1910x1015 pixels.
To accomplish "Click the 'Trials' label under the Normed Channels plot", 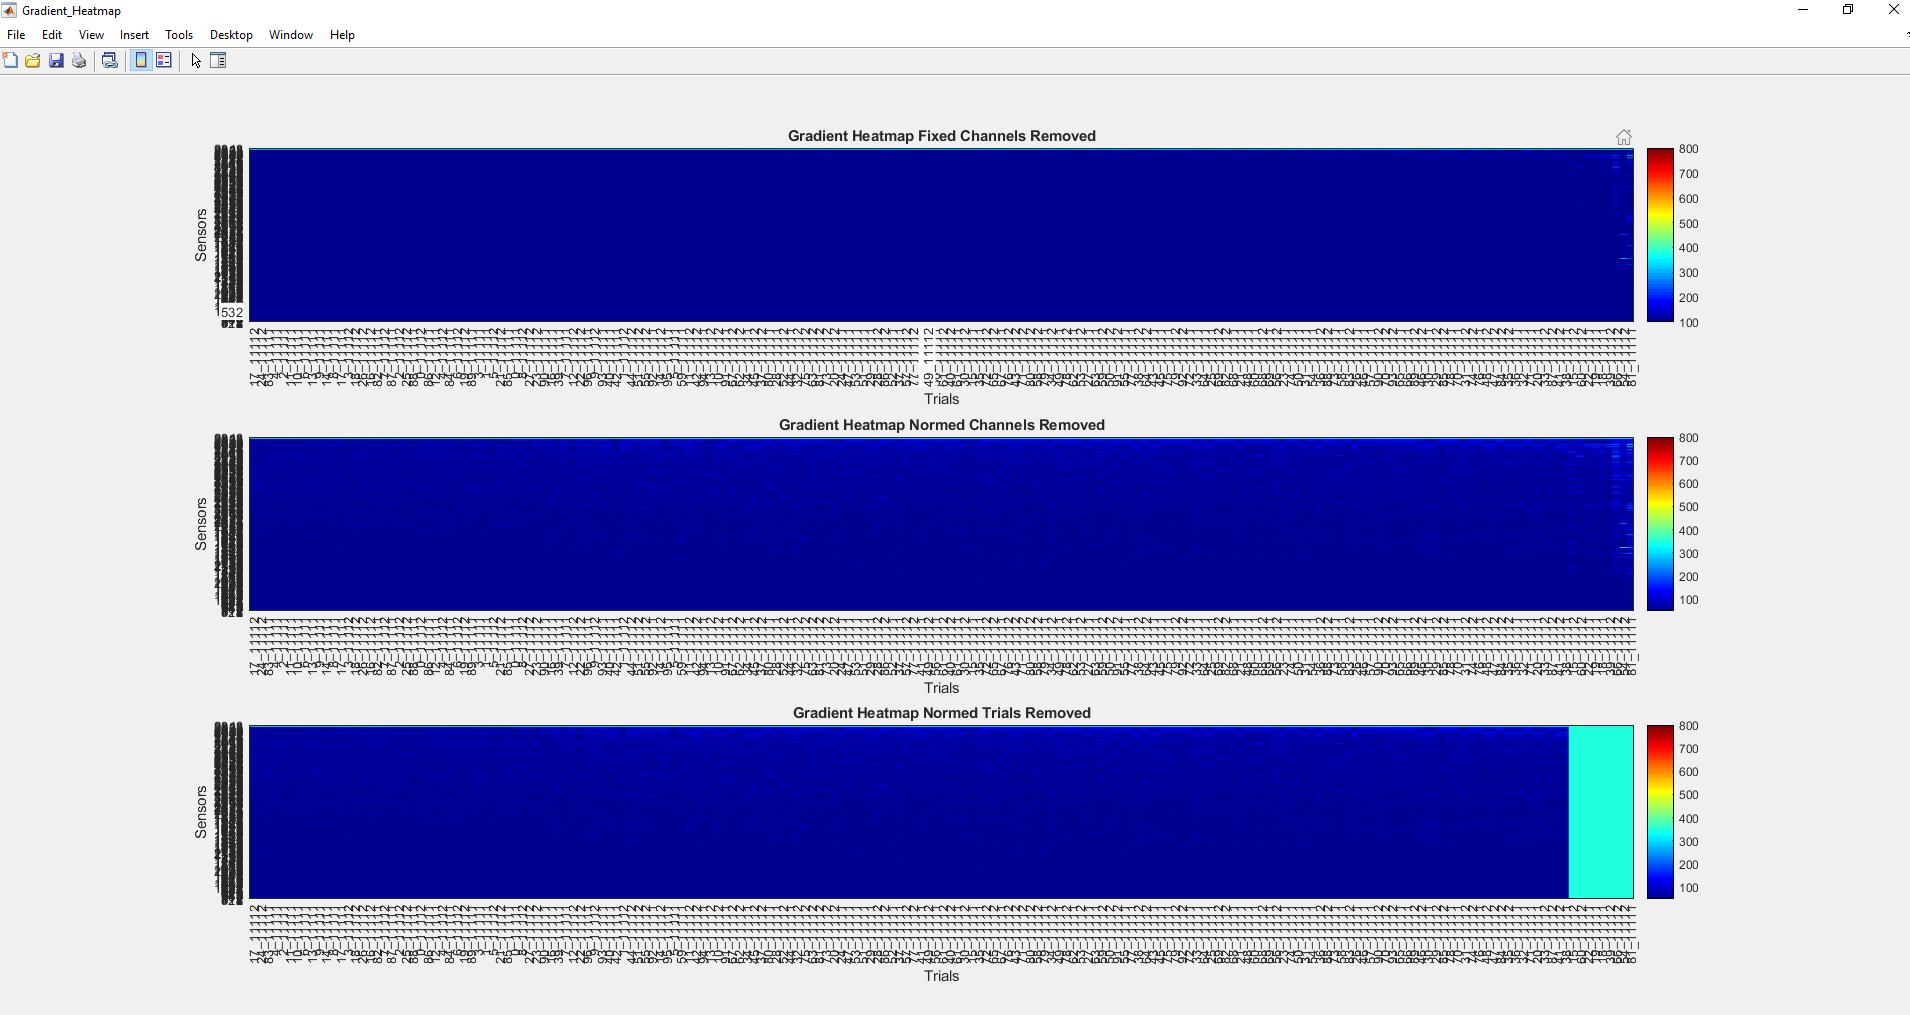I will 942,688.
